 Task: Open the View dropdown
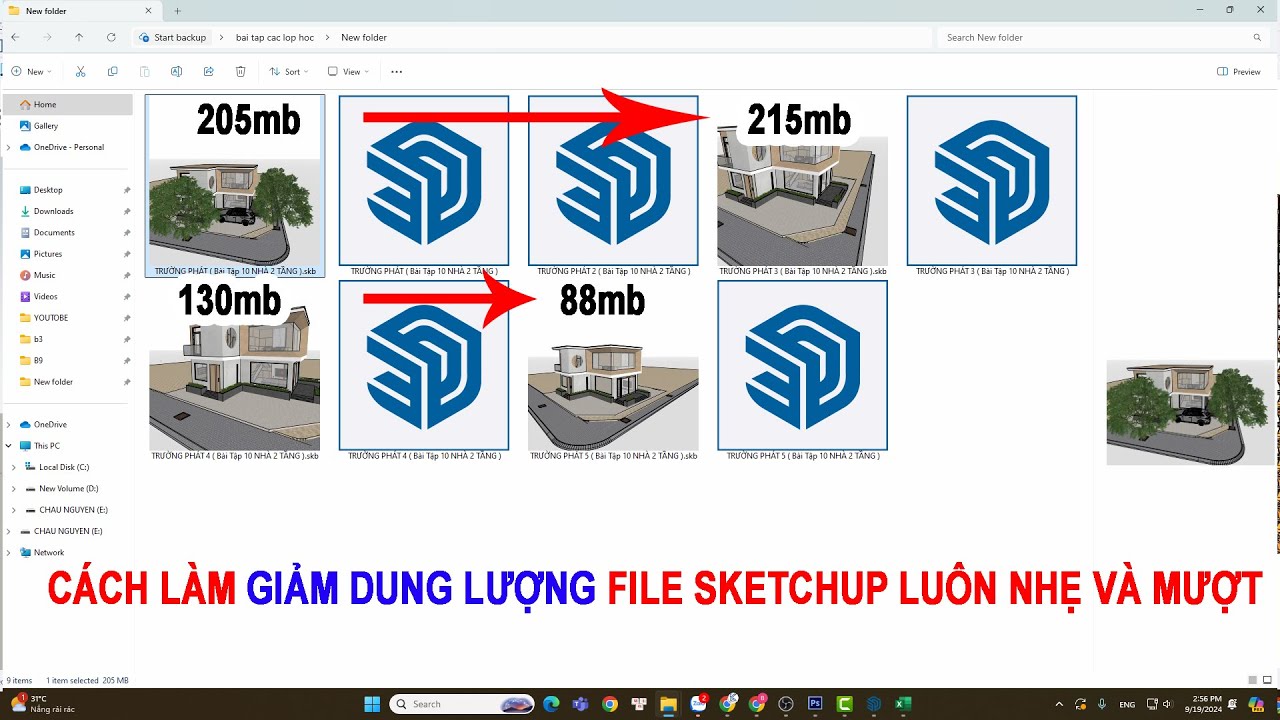pyautogui.click(x=349, y=72)
